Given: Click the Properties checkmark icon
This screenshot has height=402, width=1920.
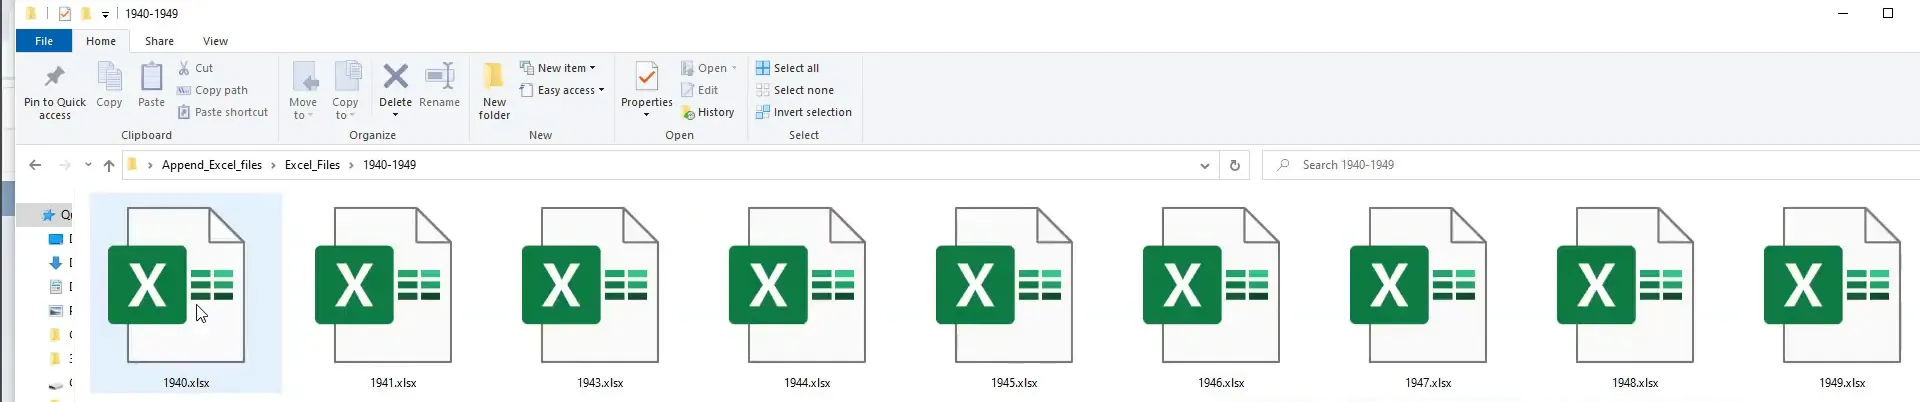Looking at the screenshot, I should click(647, 76).
